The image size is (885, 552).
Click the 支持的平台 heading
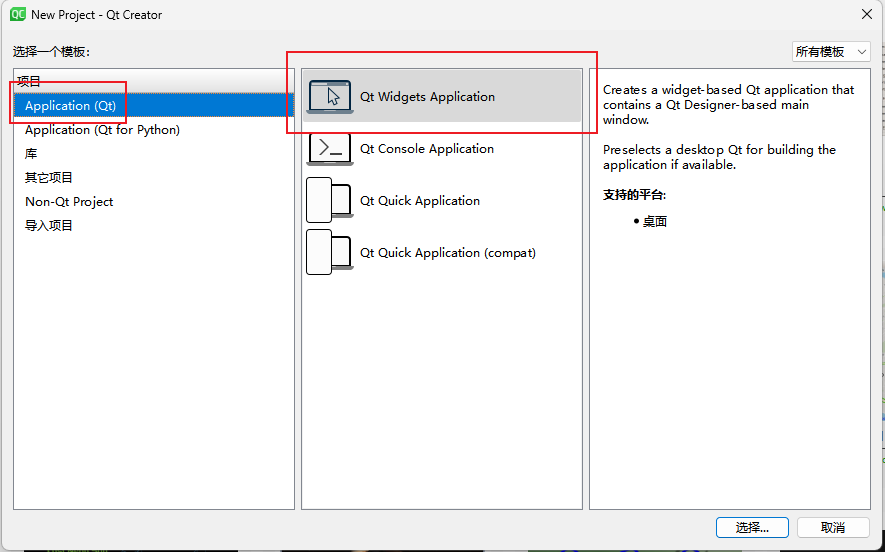(634, 195)
